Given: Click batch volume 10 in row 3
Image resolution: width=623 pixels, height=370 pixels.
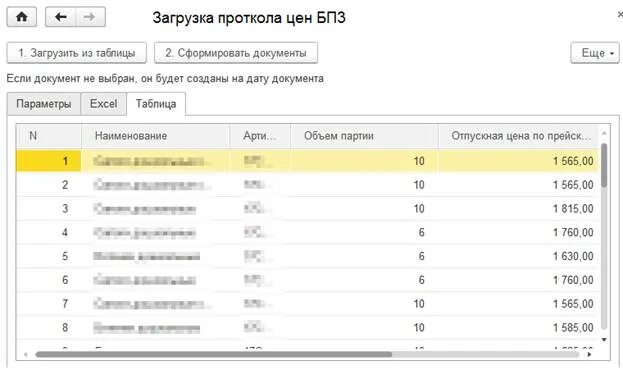Looking at the screenshot, I should [419, 209].
